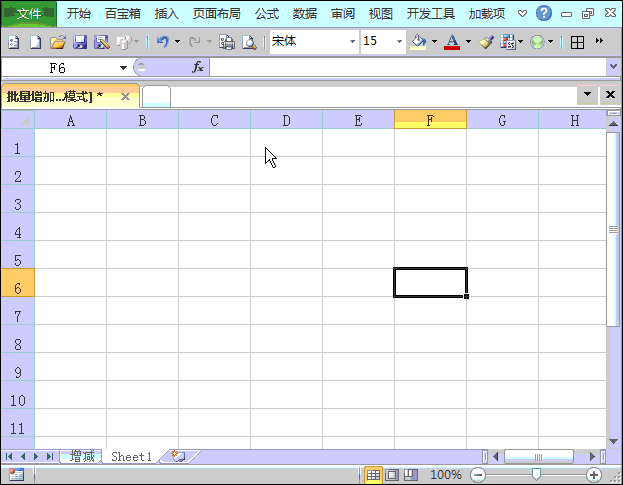Switch to the 百宝箱 tab

pyautogui.click(x=123, y=14)
